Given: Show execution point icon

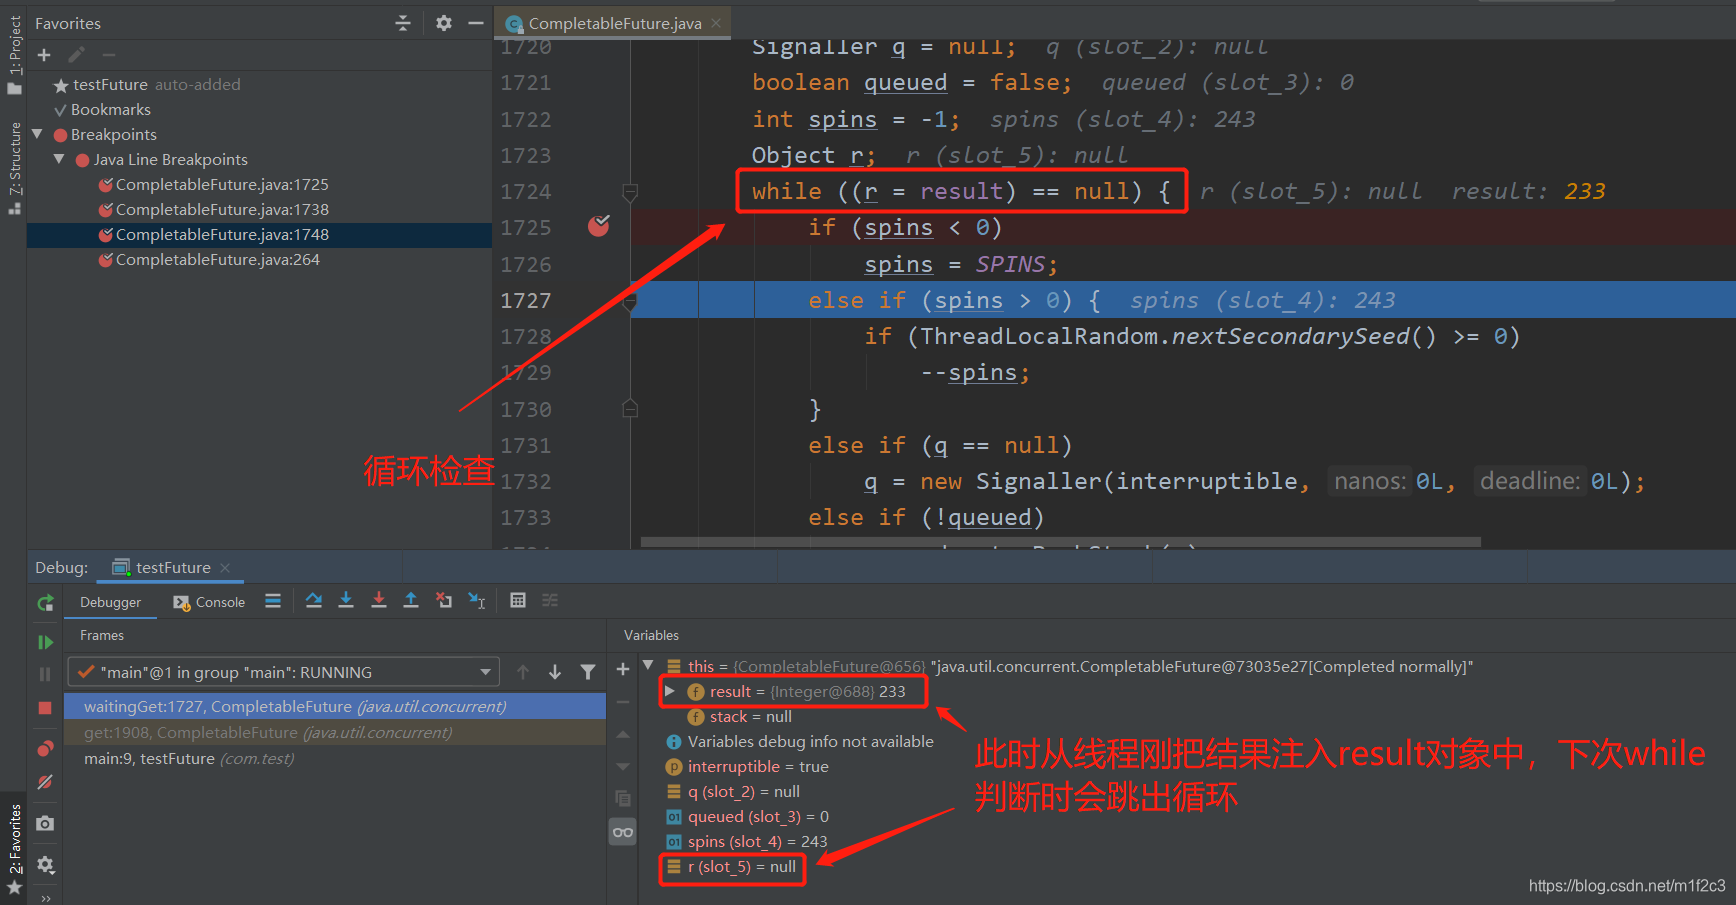Looking at the screenshot, I should point(273,601).
